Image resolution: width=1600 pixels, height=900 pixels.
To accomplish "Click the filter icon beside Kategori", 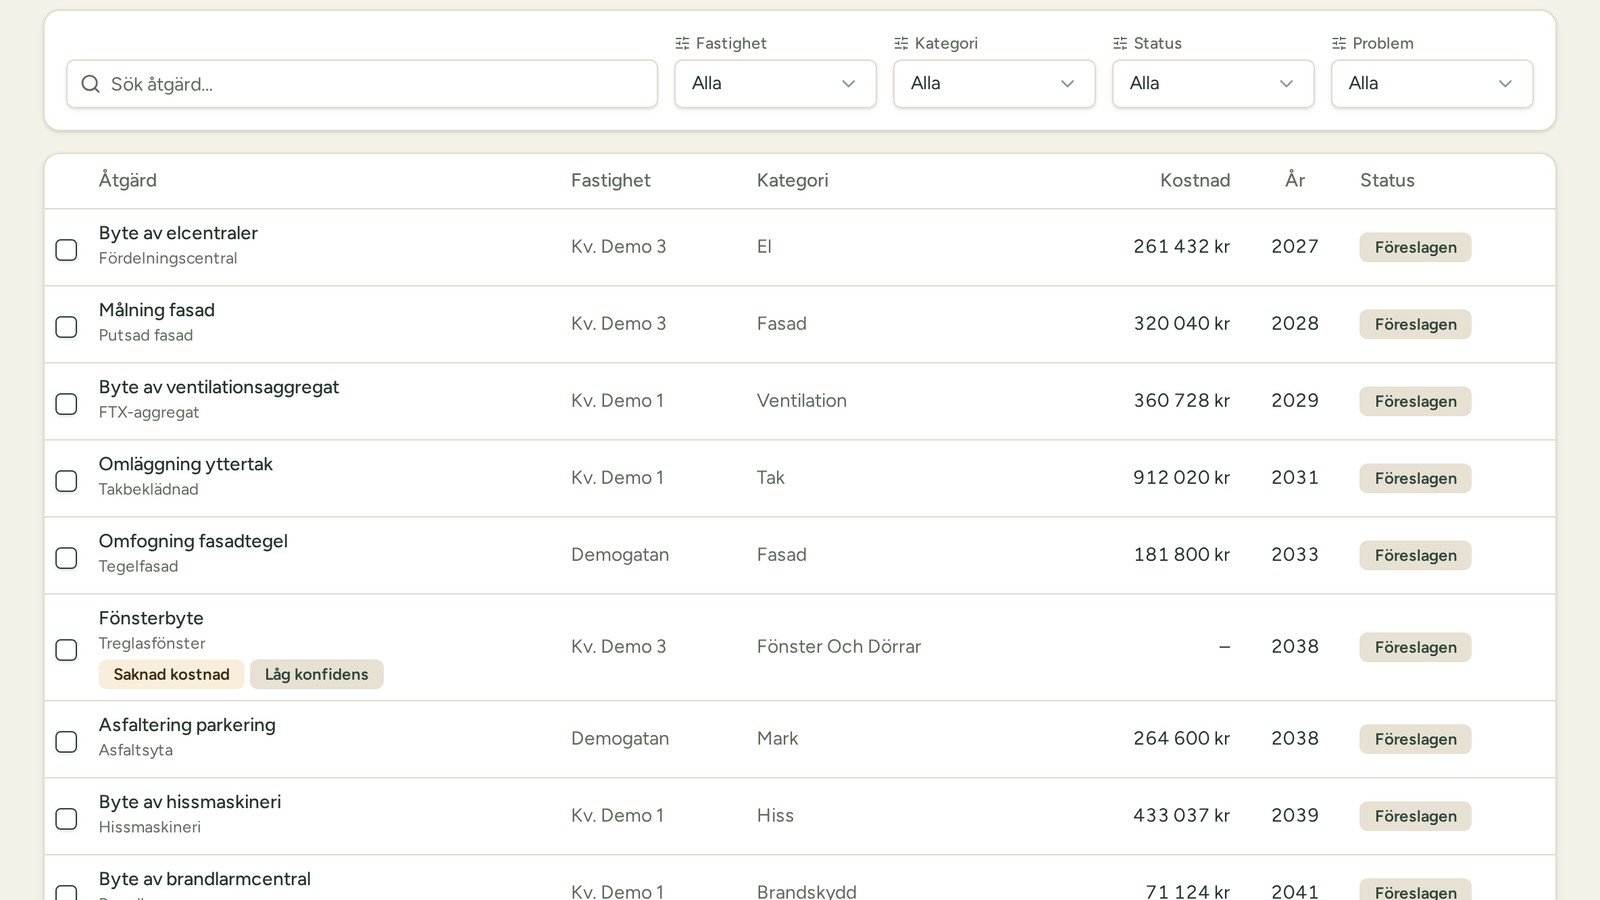I will (901, 43).
